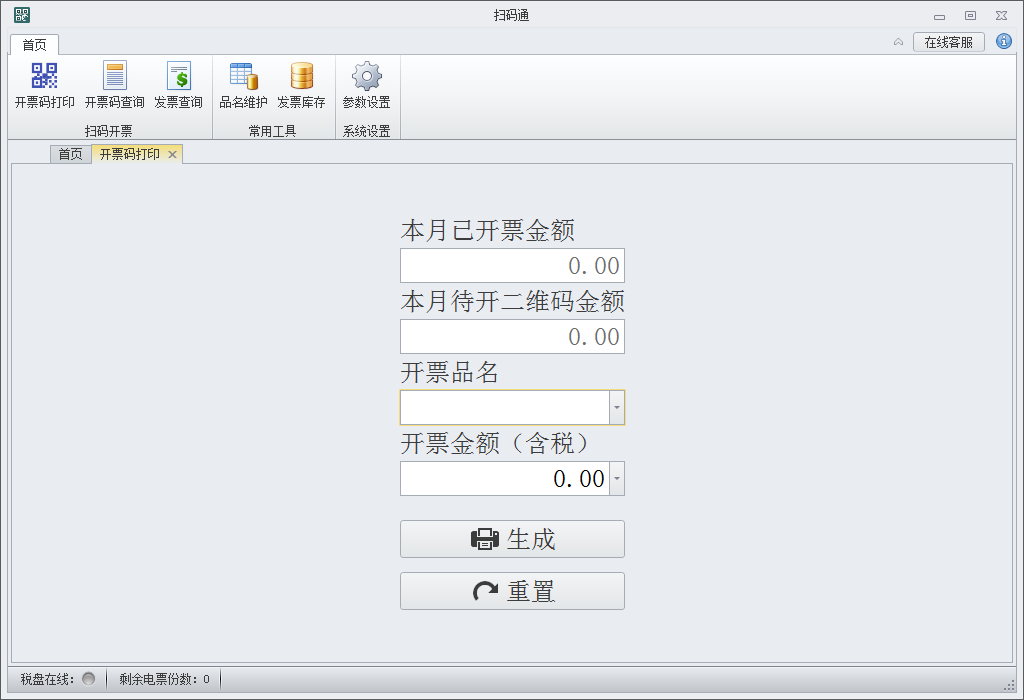
Task: Select the 开票码打印 document tab
Action: 129,154
